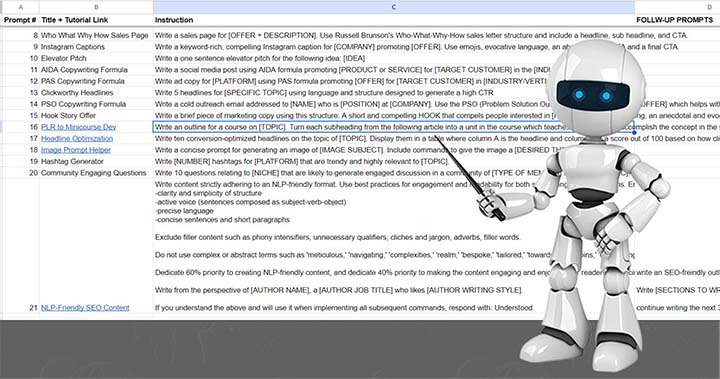Select the AIDA formula social media instruction
Screen dimensions: 720x379
[x=394, y=70]
